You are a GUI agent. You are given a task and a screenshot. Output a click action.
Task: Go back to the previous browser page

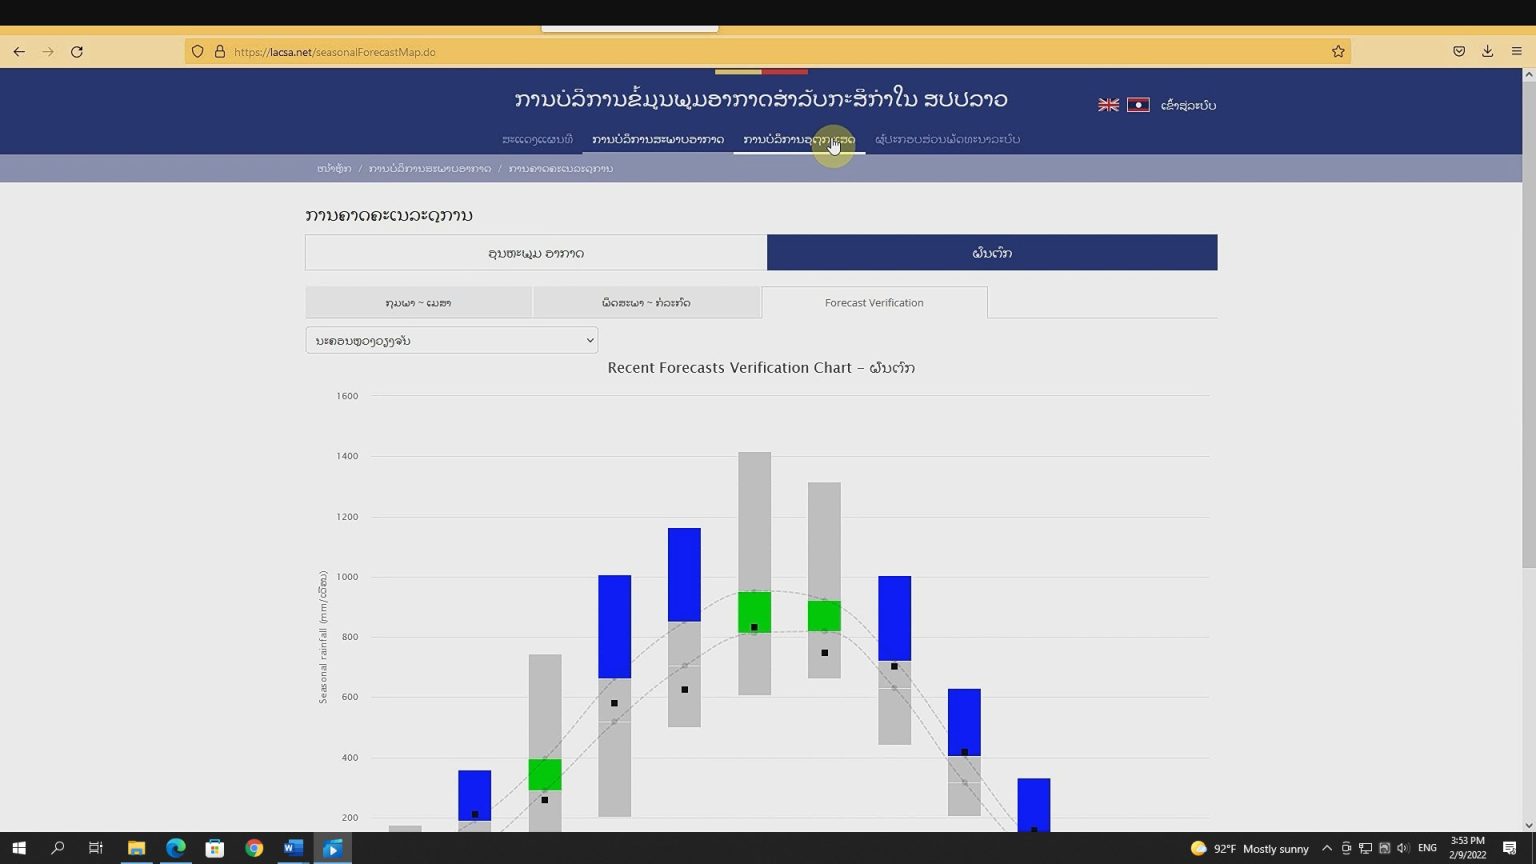19,52
